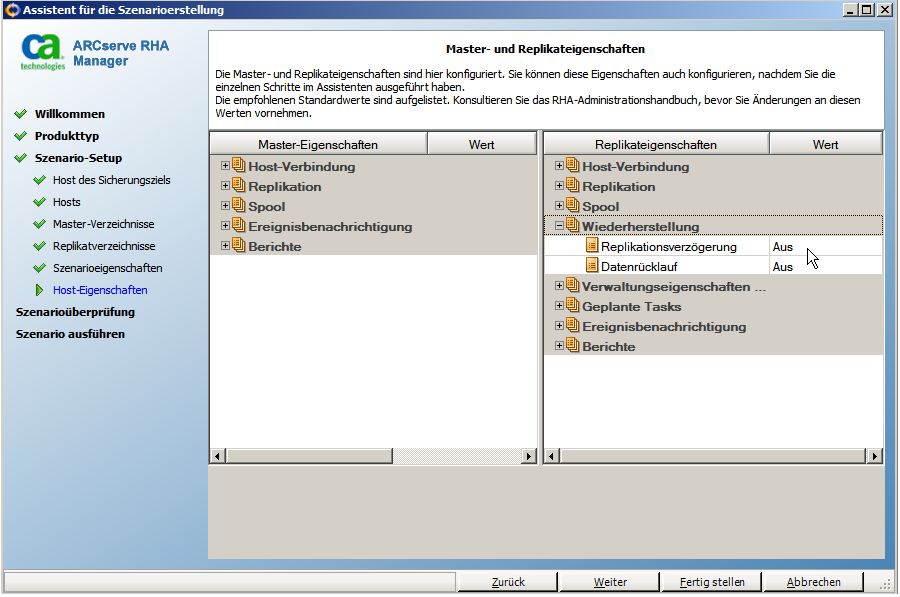Click Berichte folder icon in Master properties
Viewport: 900px width, 597px height.
tap(239, 246)
